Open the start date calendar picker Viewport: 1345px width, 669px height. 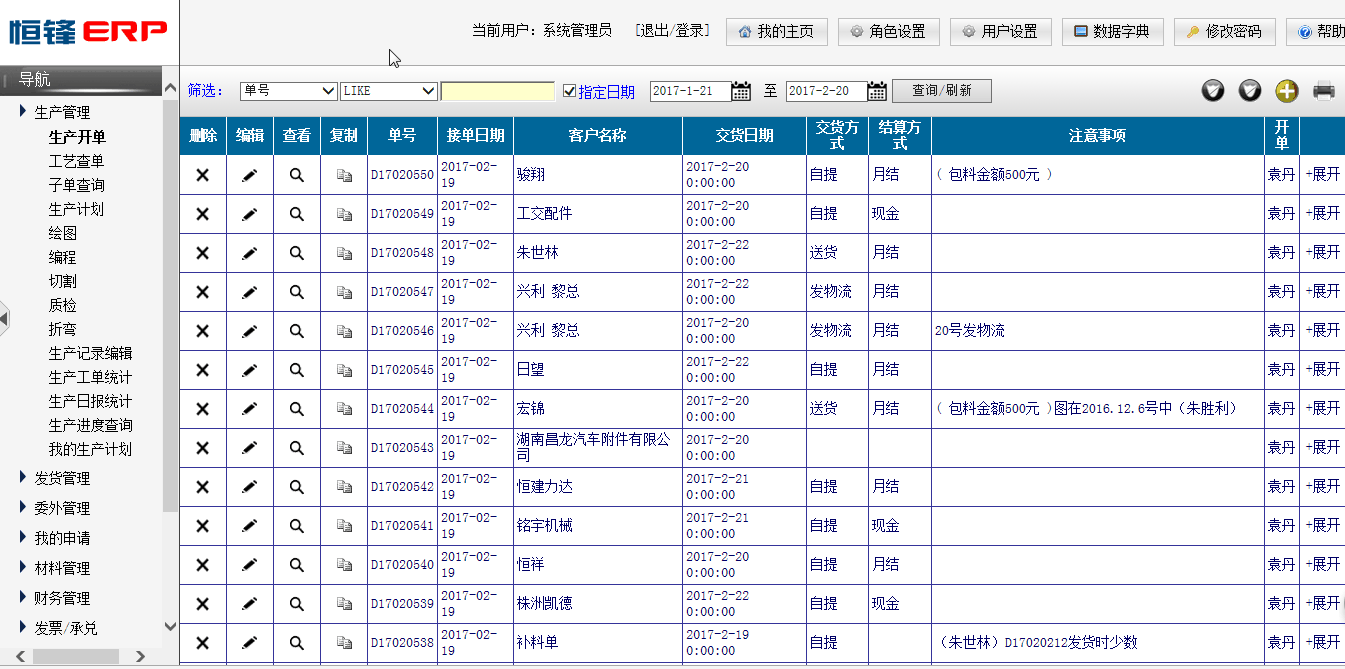(x=741, y=91)
